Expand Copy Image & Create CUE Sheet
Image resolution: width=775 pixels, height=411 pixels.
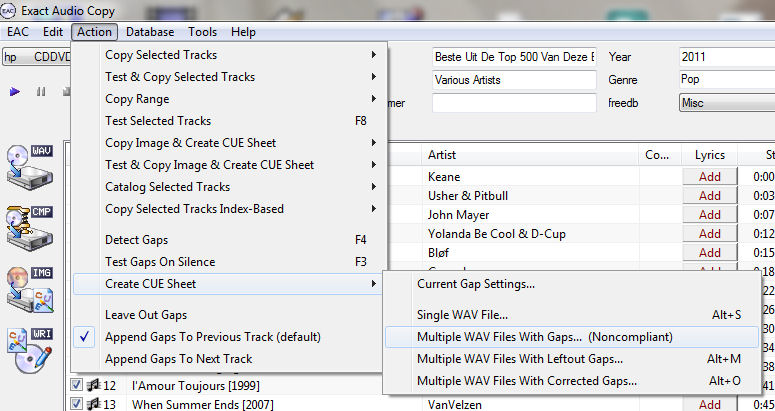click(227, 143)
